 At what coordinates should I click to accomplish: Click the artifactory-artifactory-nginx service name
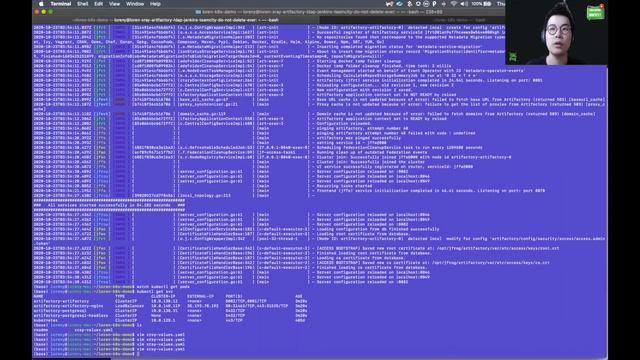tap(68, 306)
